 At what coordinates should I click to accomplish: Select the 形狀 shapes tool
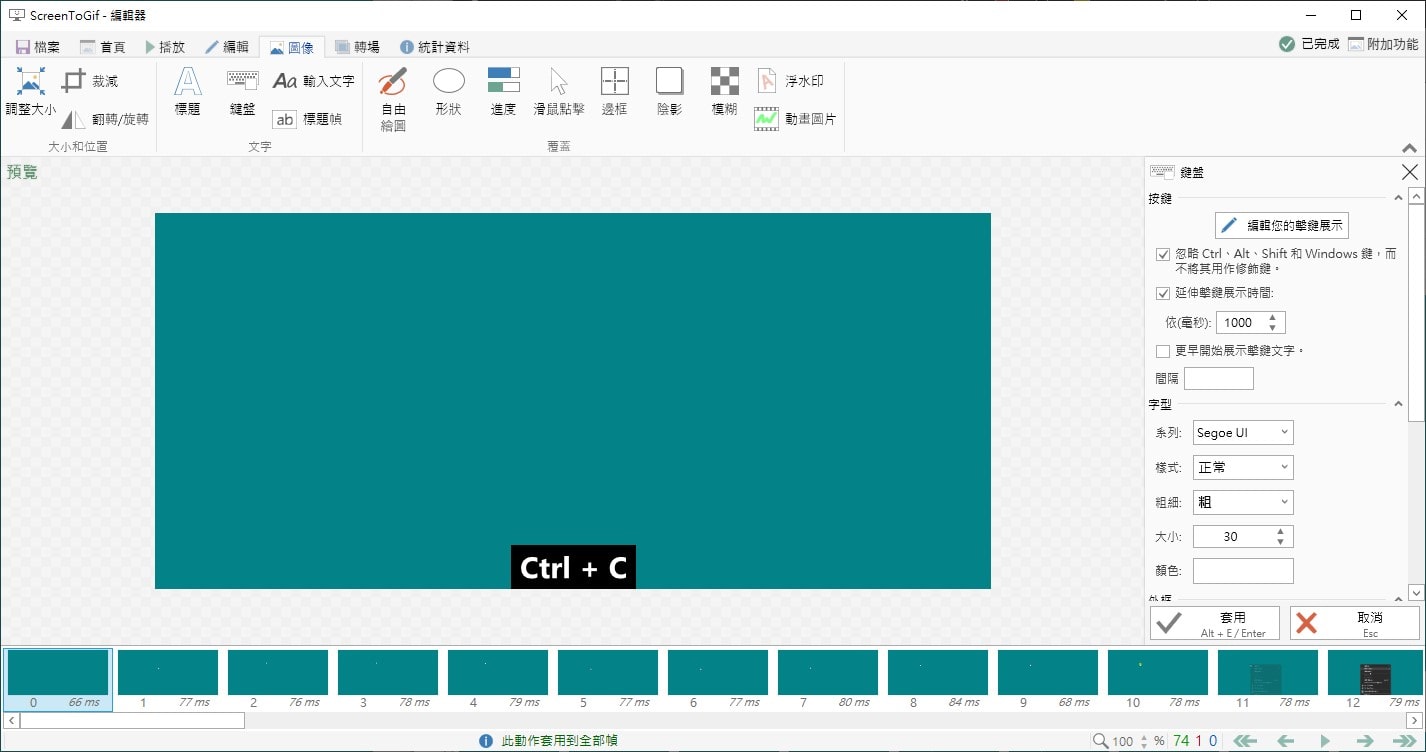(448, 90)
